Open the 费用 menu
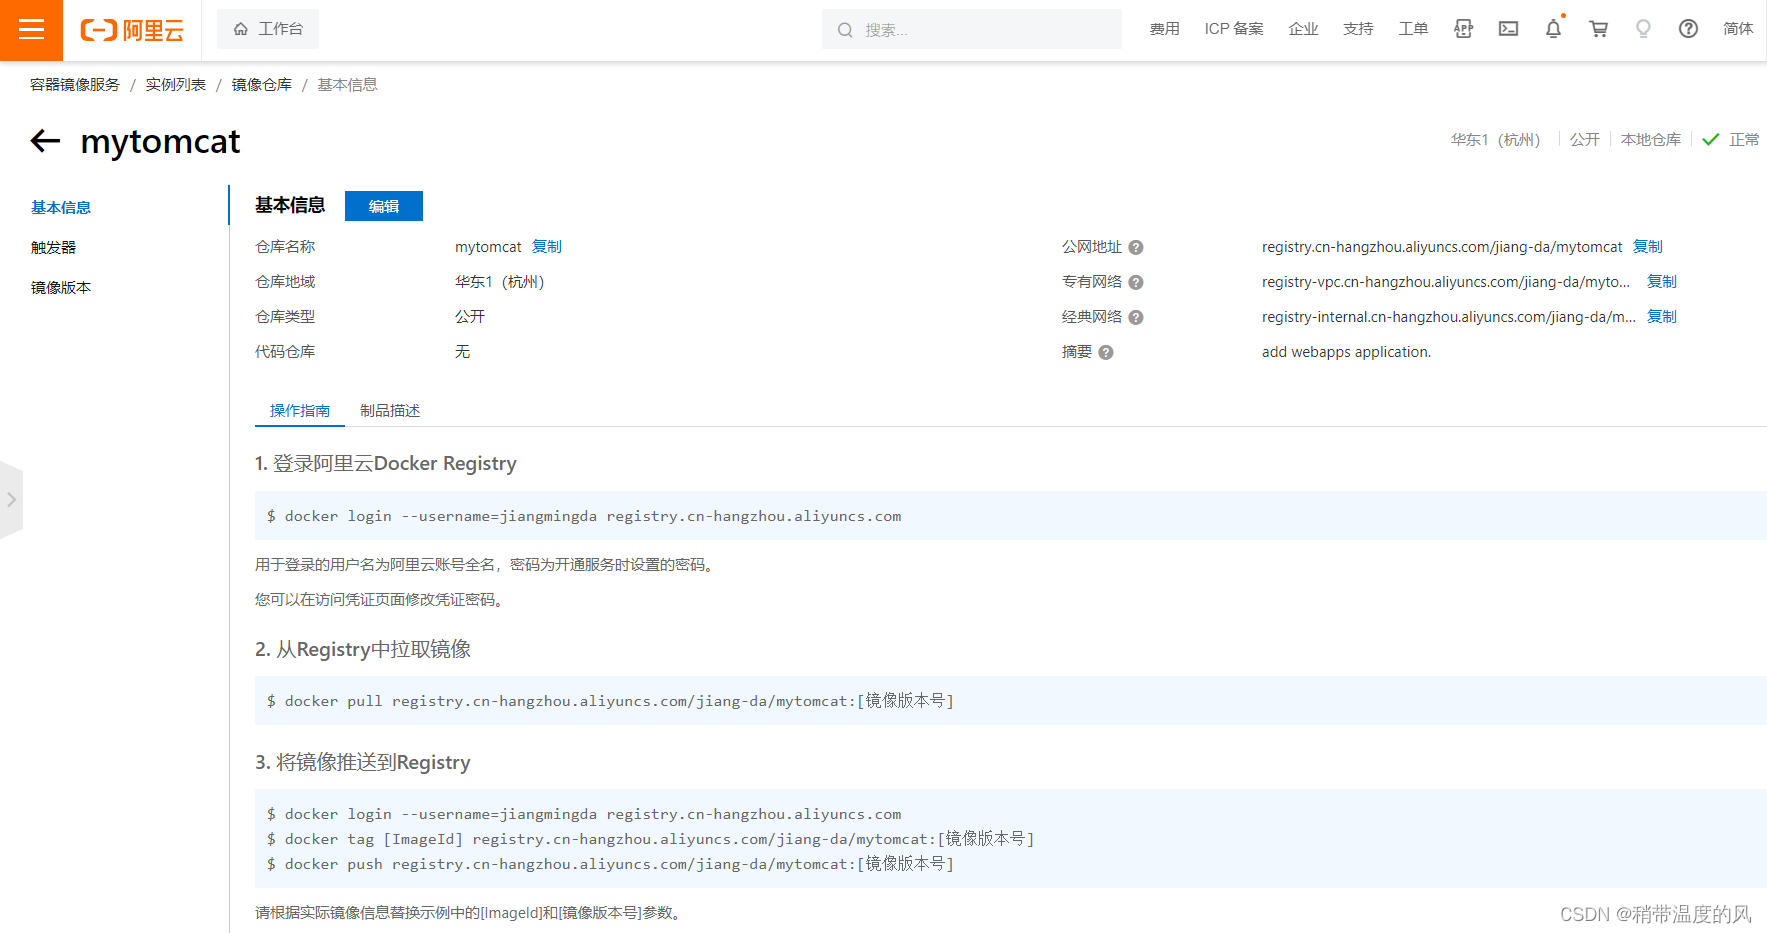 [x=1164, y=29]
